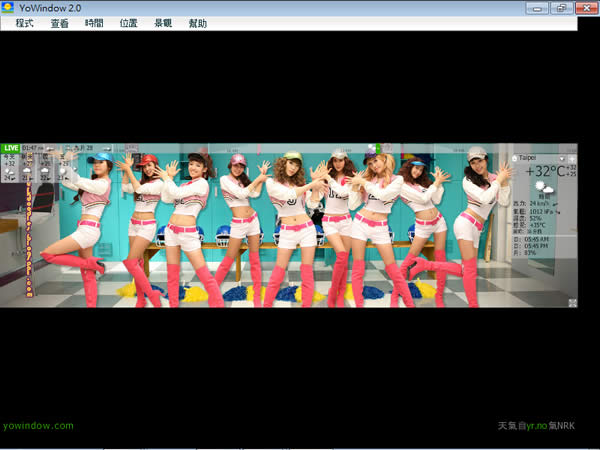This screenshot has height=450, width=600.
Task: Select the fourth forecast day tile
Action: tap(62, 168)
